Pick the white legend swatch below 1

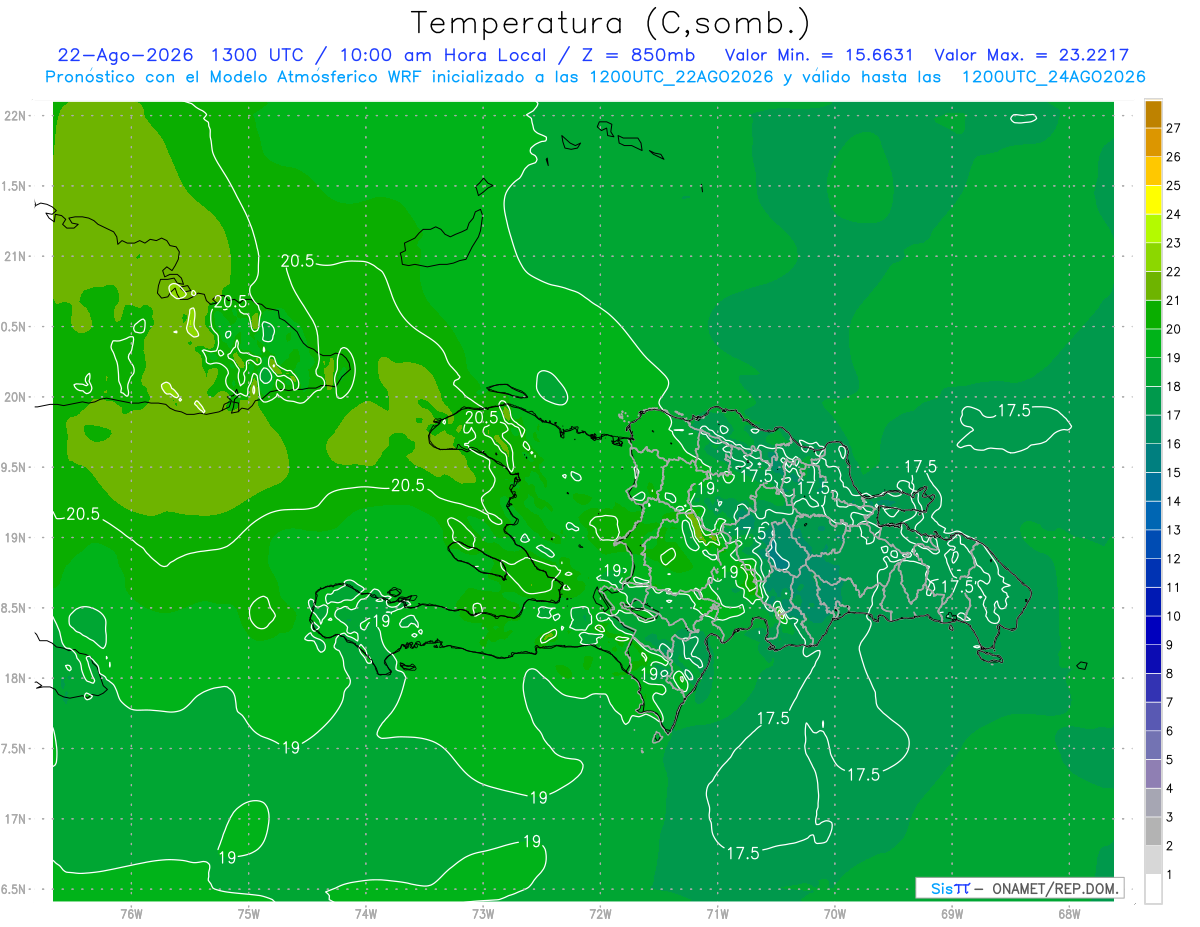point(1153,889)
